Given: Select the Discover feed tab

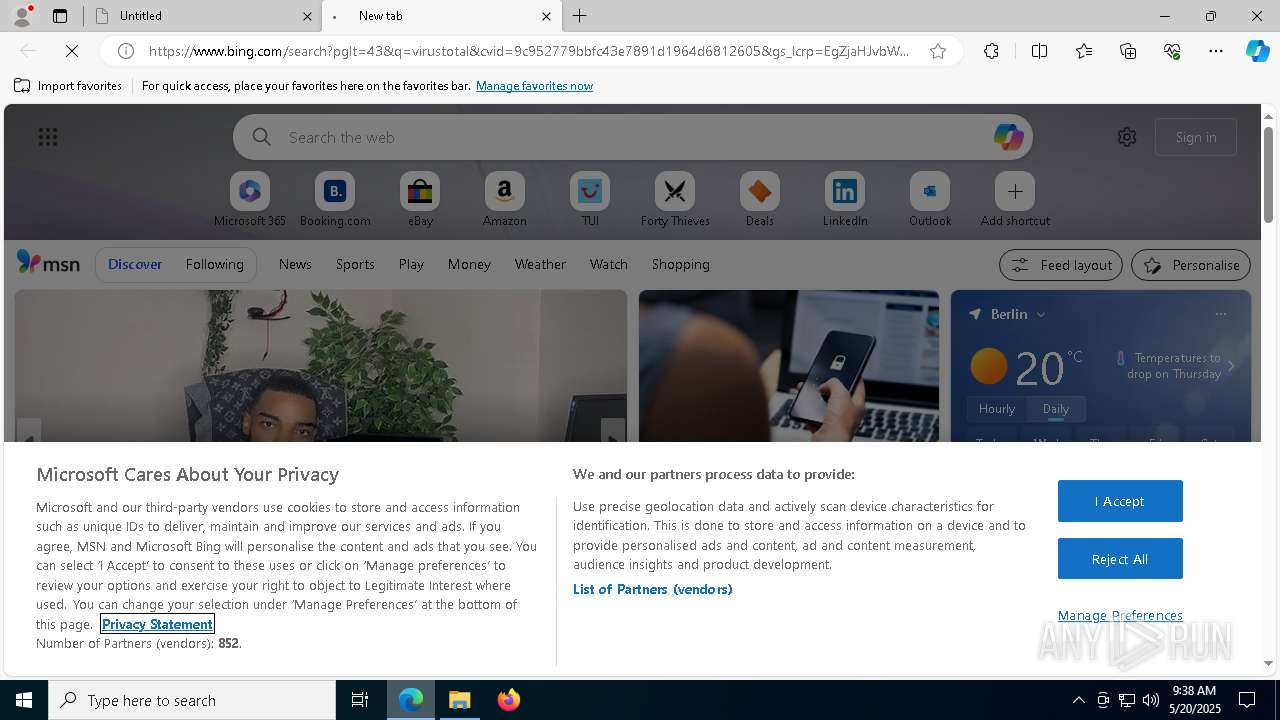Looking at the screenshot, I should coord(135,264).
